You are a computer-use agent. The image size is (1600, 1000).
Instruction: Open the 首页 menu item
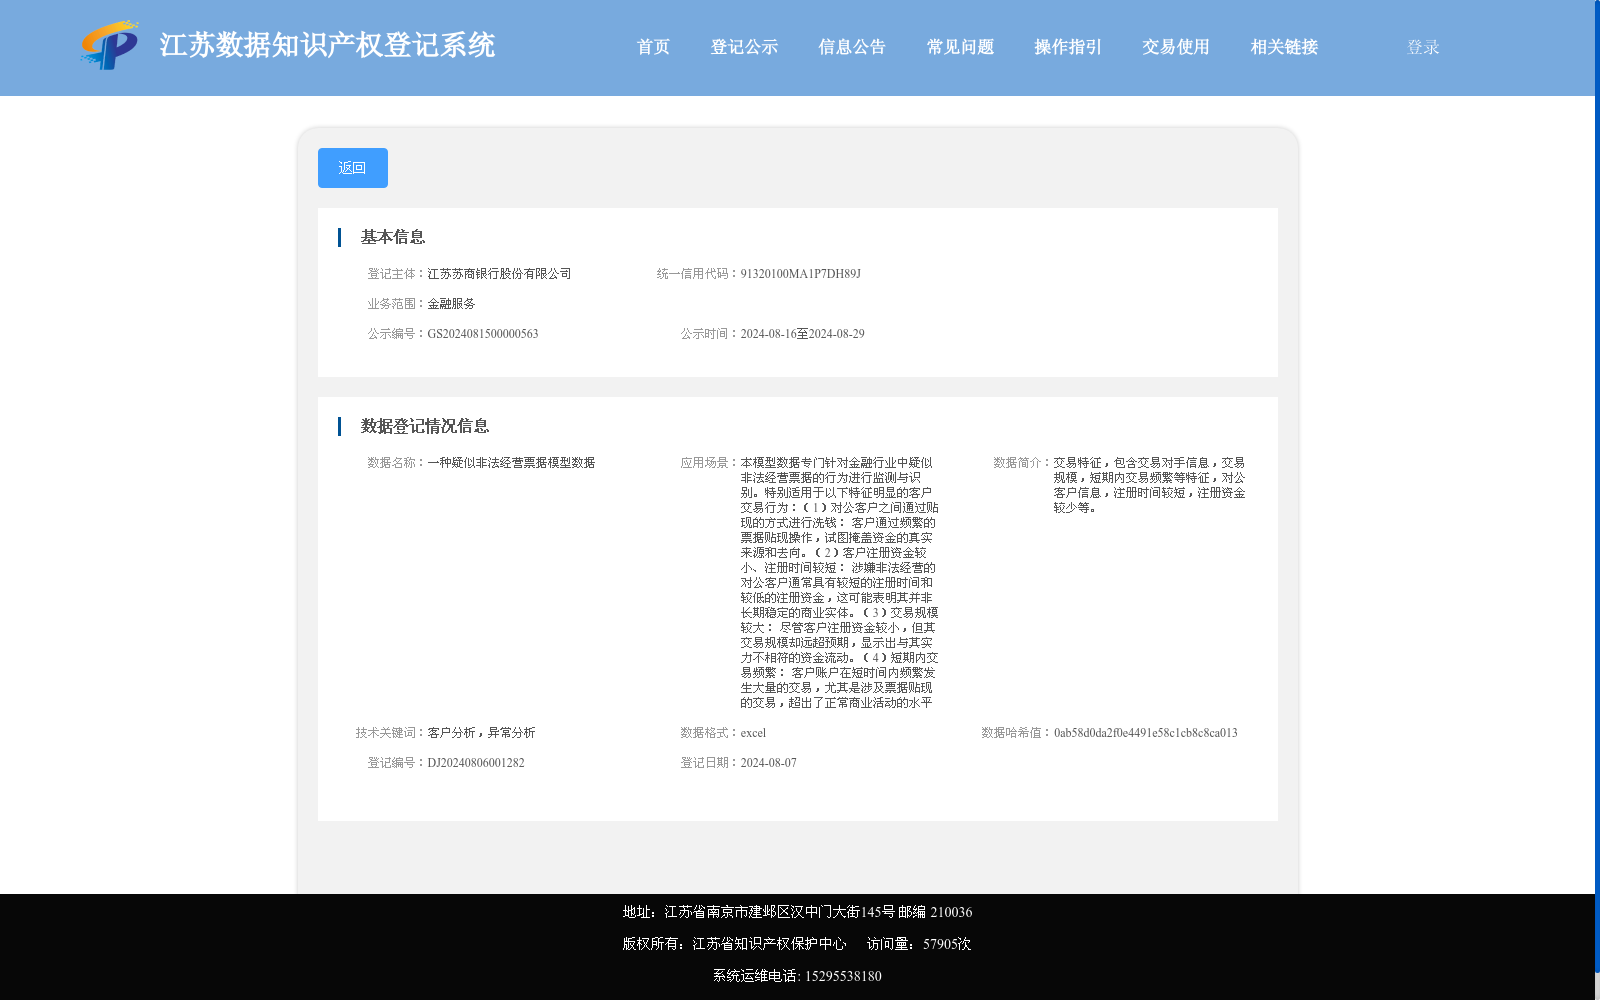click(653, 47)
